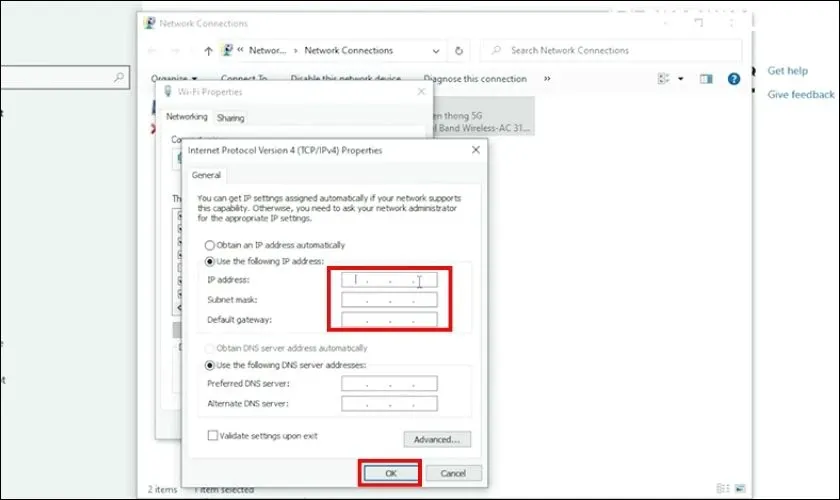This screenshot has height=500, width=840.
Task: Expand the address bar history dropdown
Action: [436, 51]
